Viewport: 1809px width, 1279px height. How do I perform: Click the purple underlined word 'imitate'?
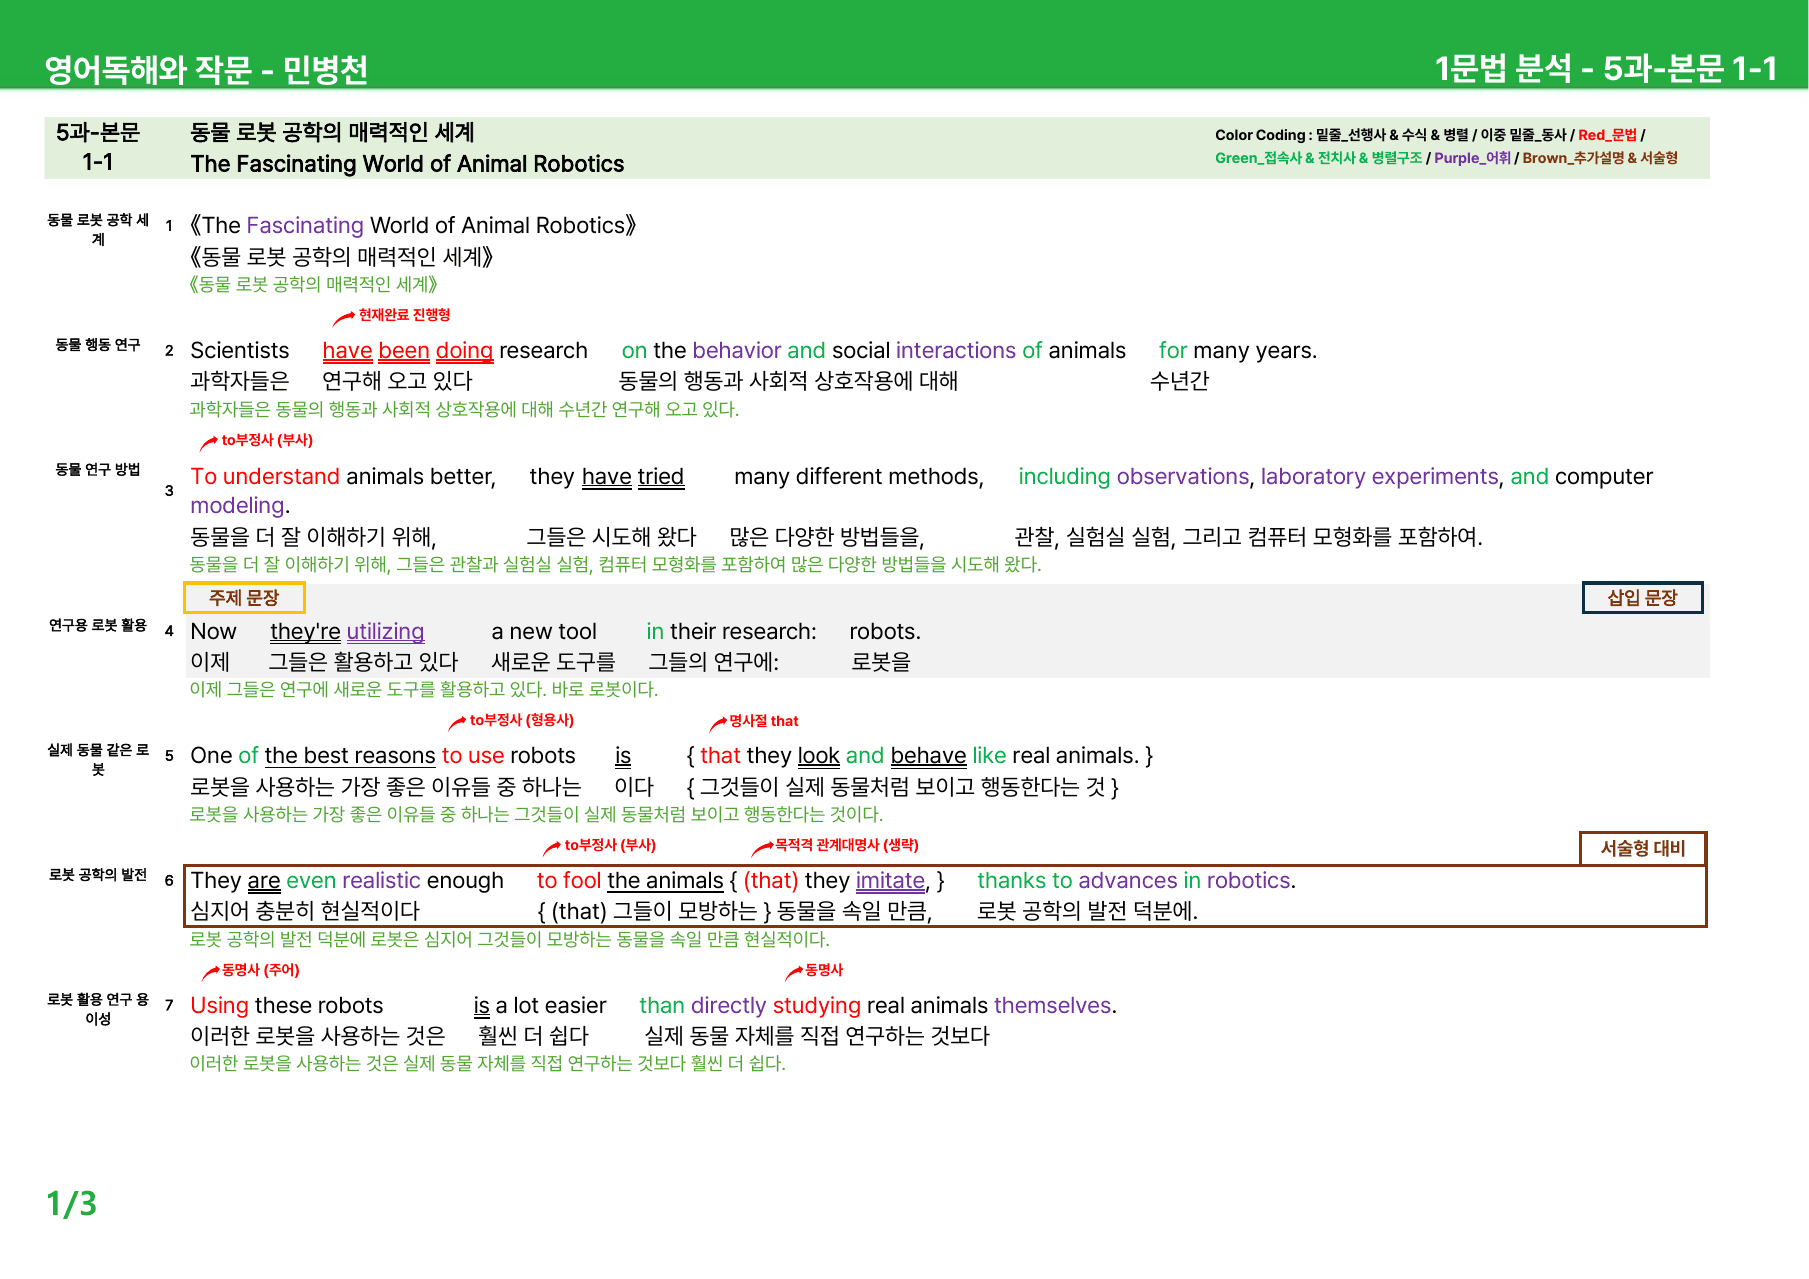(x=890, y=881)
